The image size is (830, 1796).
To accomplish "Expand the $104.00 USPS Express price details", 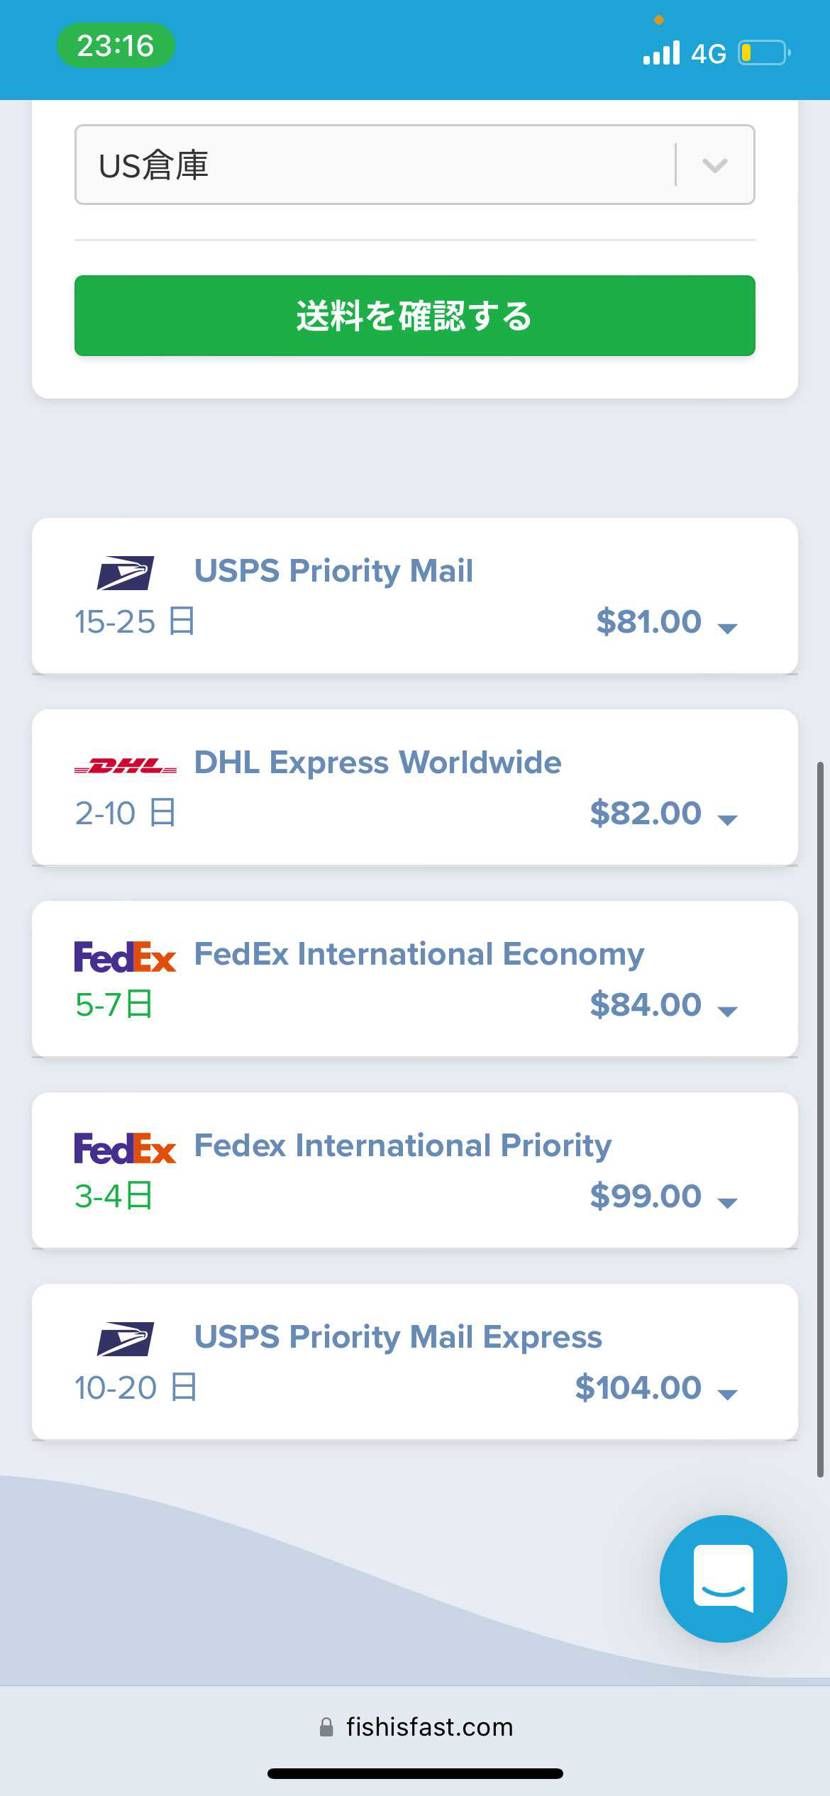I will 728,1394.
